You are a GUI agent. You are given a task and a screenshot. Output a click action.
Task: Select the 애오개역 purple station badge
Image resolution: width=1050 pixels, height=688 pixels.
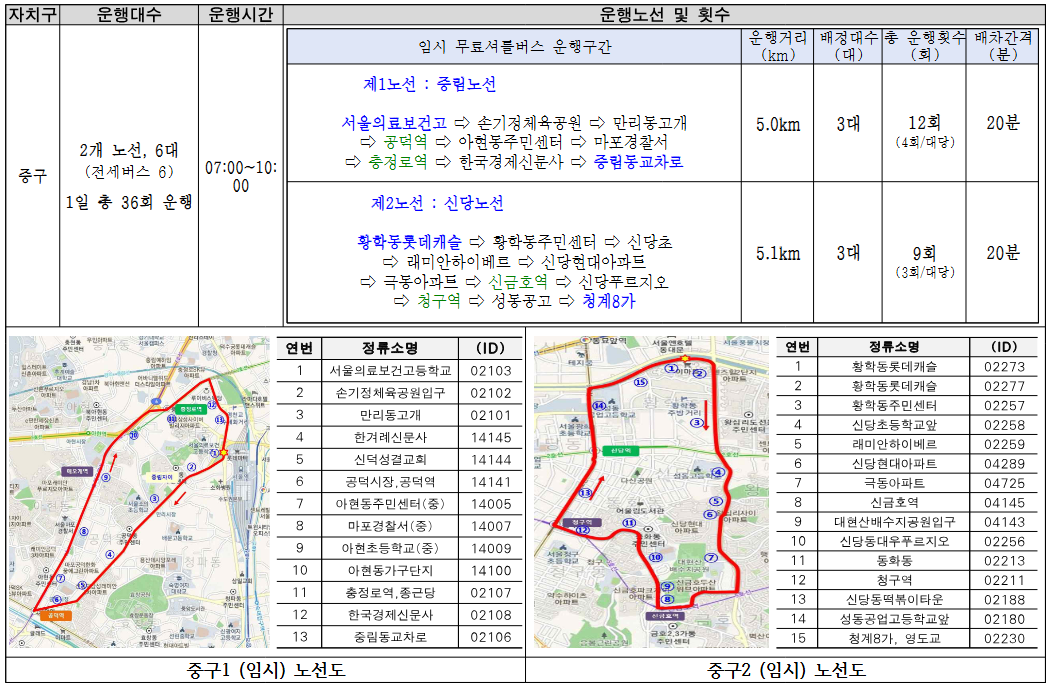[77, 472]
